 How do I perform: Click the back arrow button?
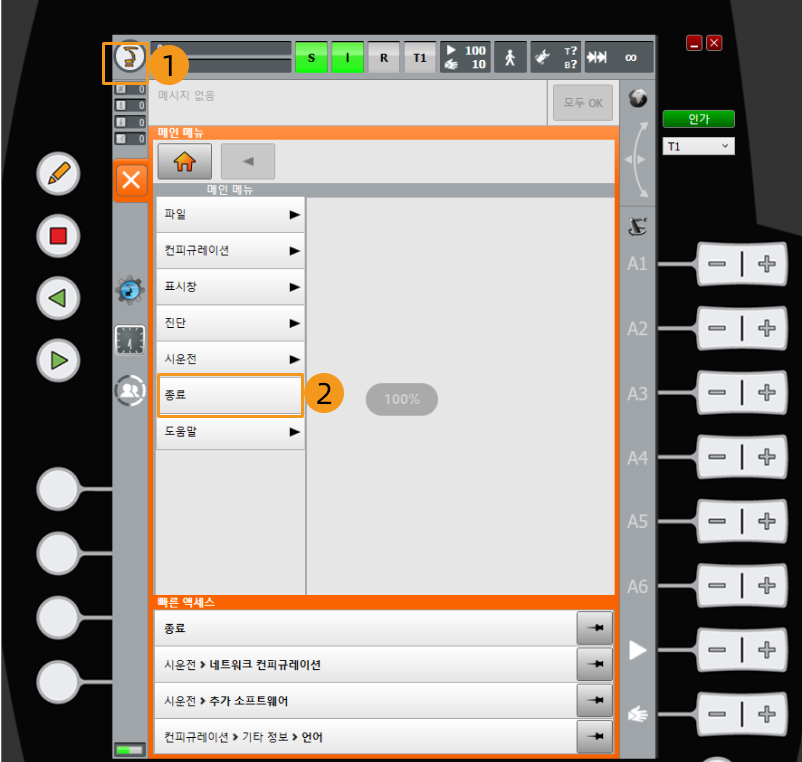(248, 162)
